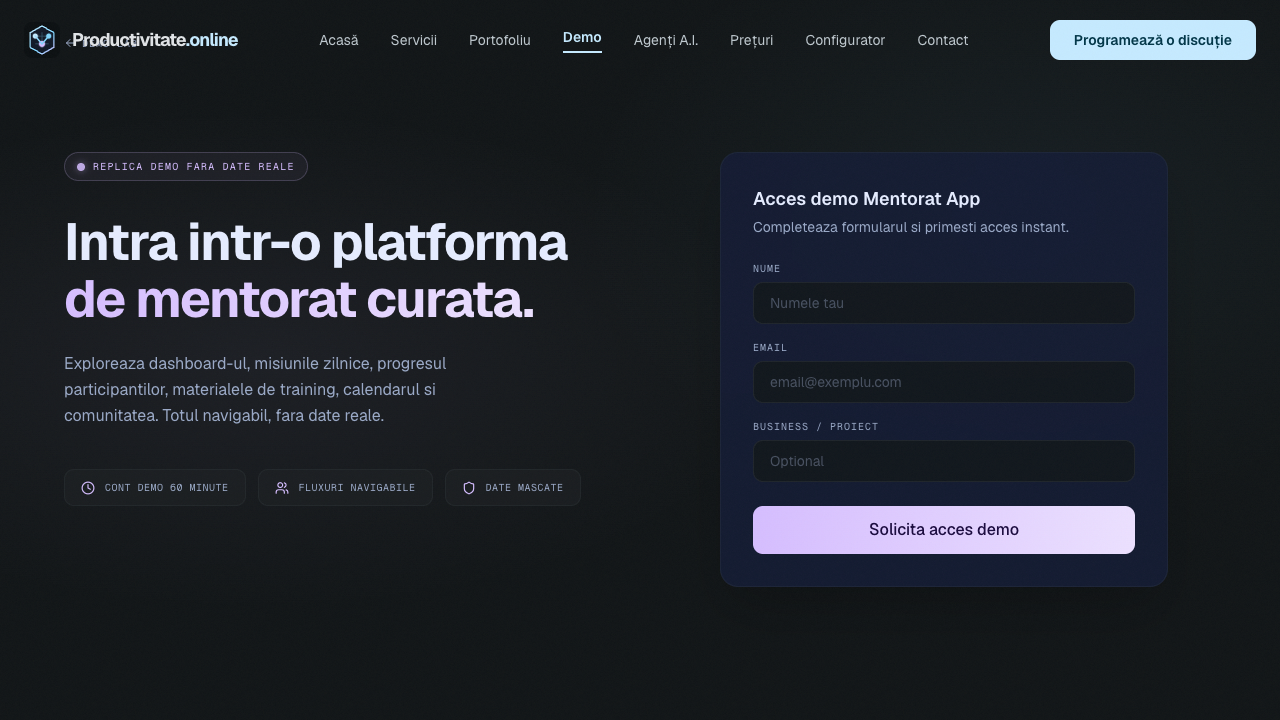This screenshot has width=1280, height=720.
Task: Click the users icon on Fluxuri navigabile chip
Action: (282, 488)
